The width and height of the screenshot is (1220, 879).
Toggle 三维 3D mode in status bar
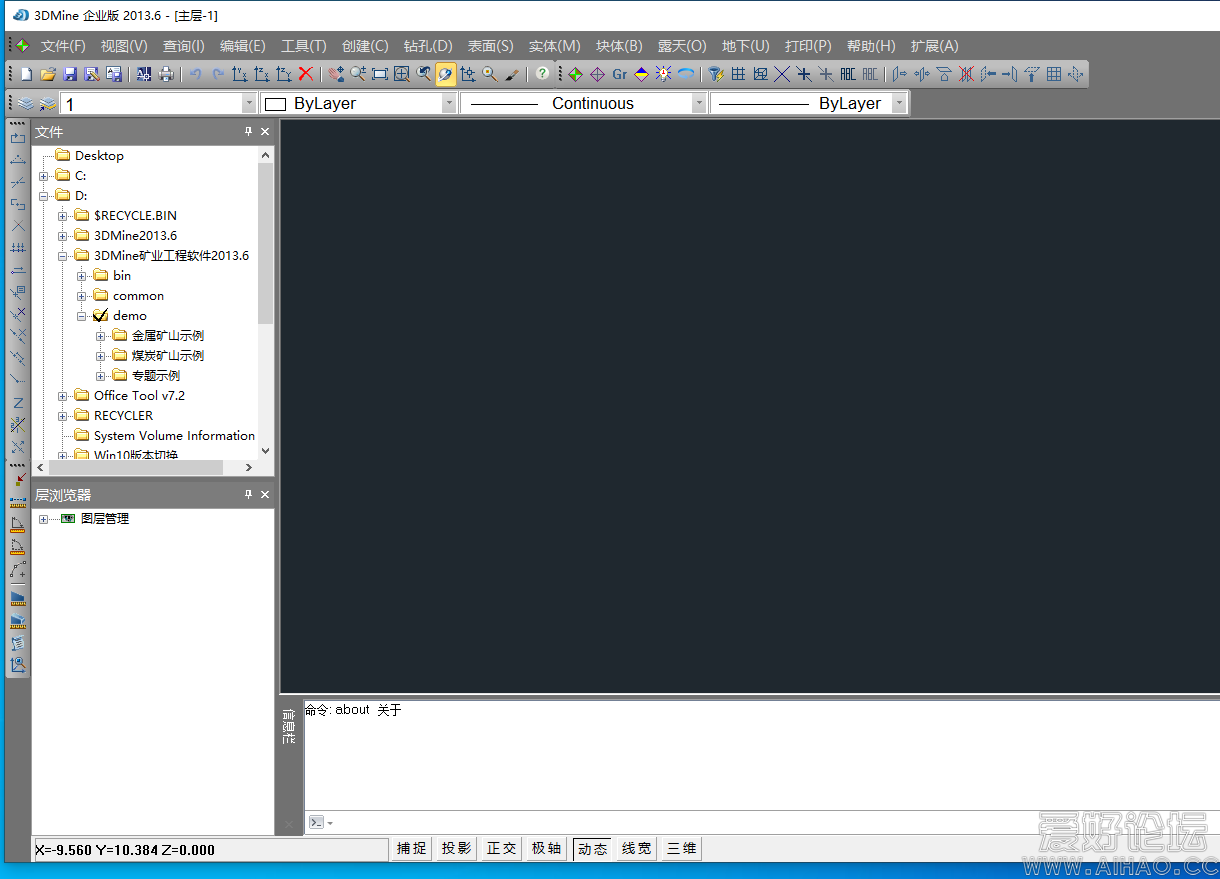click(681, 849)
